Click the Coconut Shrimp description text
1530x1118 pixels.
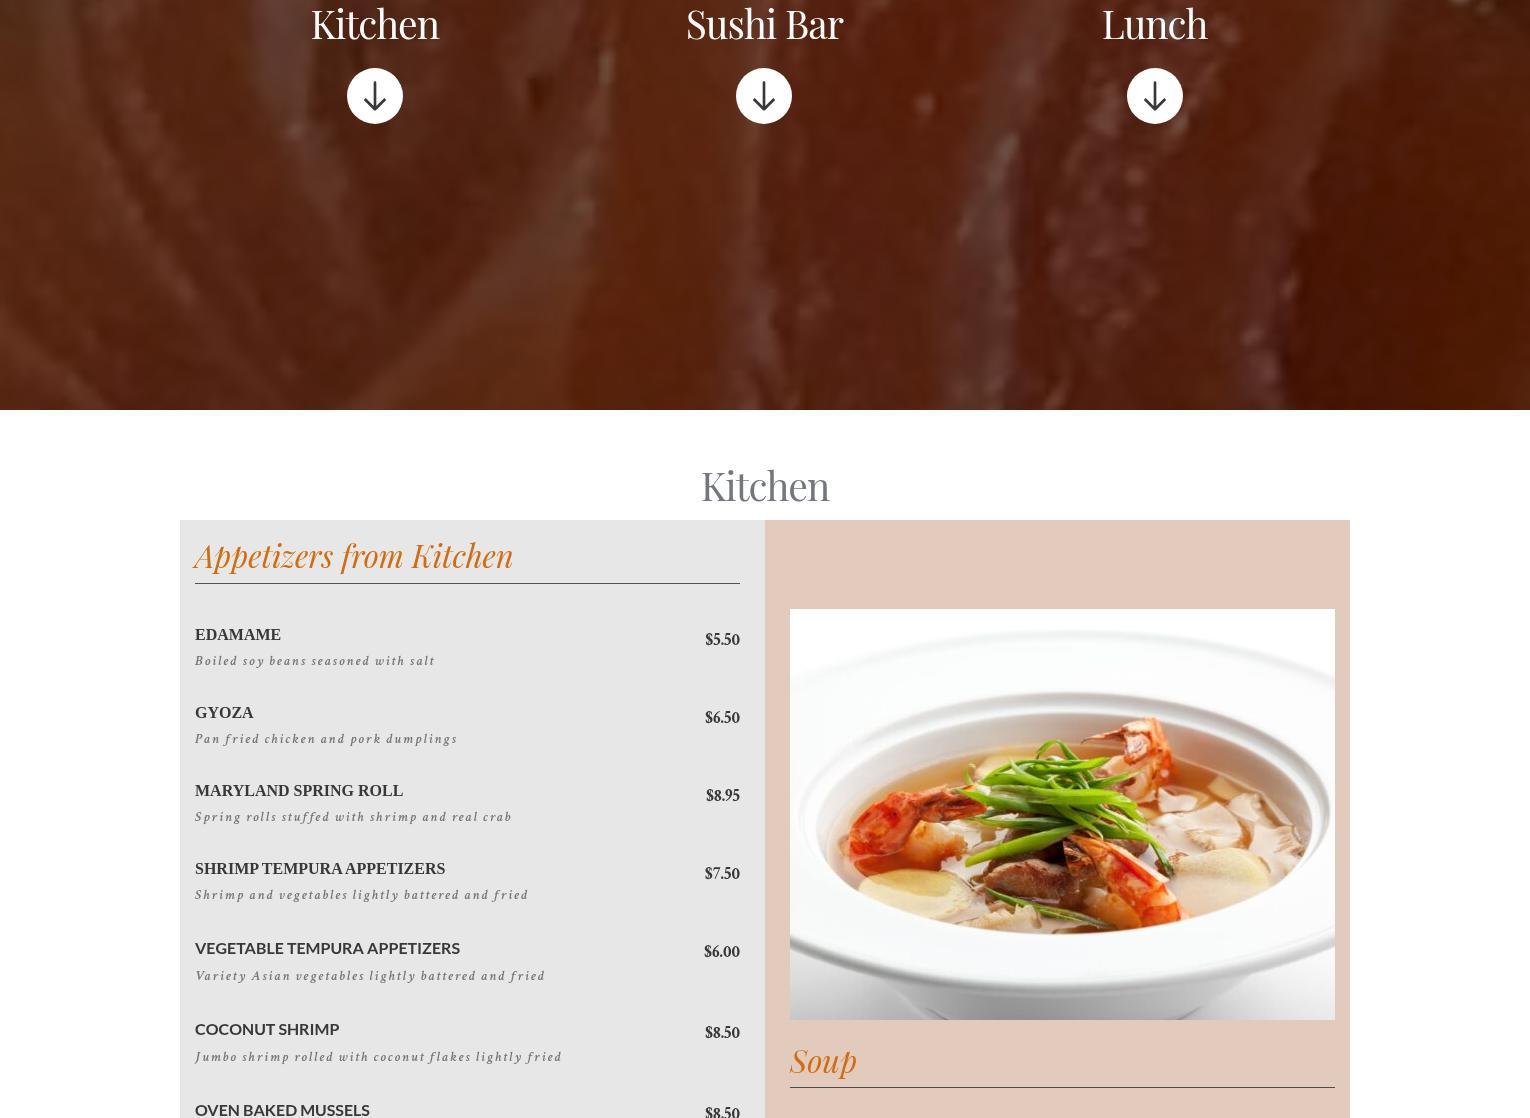[378, 1057]
